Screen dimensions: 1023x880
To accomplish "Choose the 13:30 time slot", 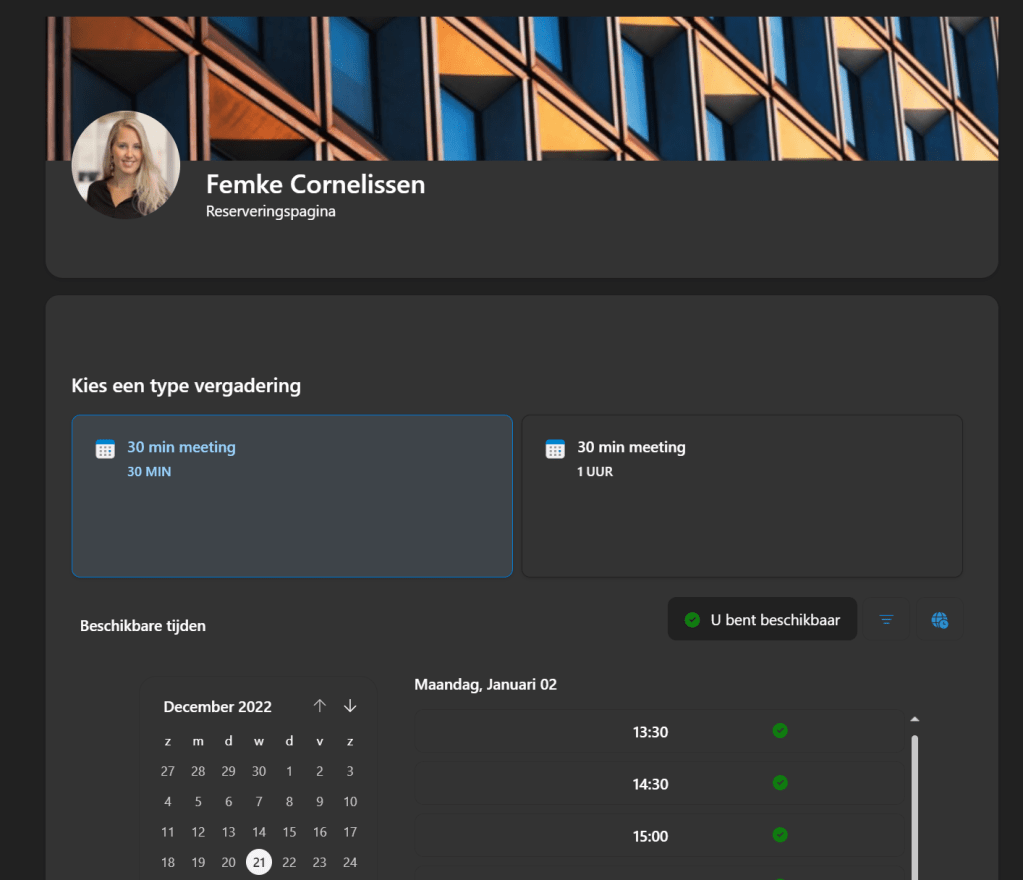I will 650,732.
